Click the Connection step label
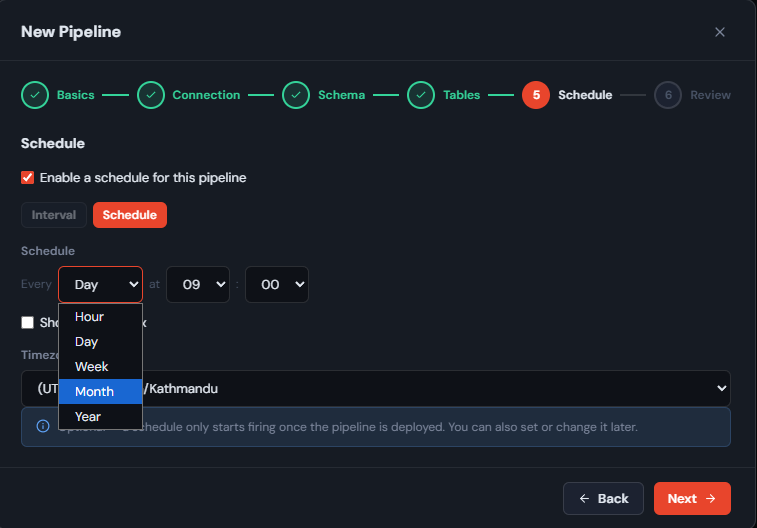The image size is (757, 528). [206, 95]
